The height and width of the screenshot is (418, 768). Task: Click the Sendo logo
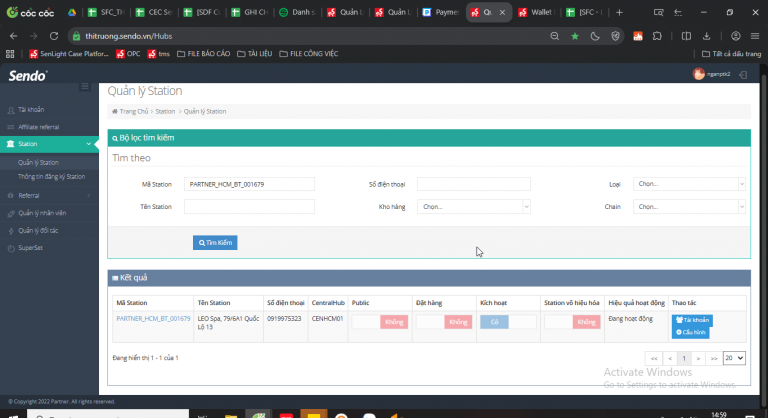[x=28, y=75]
